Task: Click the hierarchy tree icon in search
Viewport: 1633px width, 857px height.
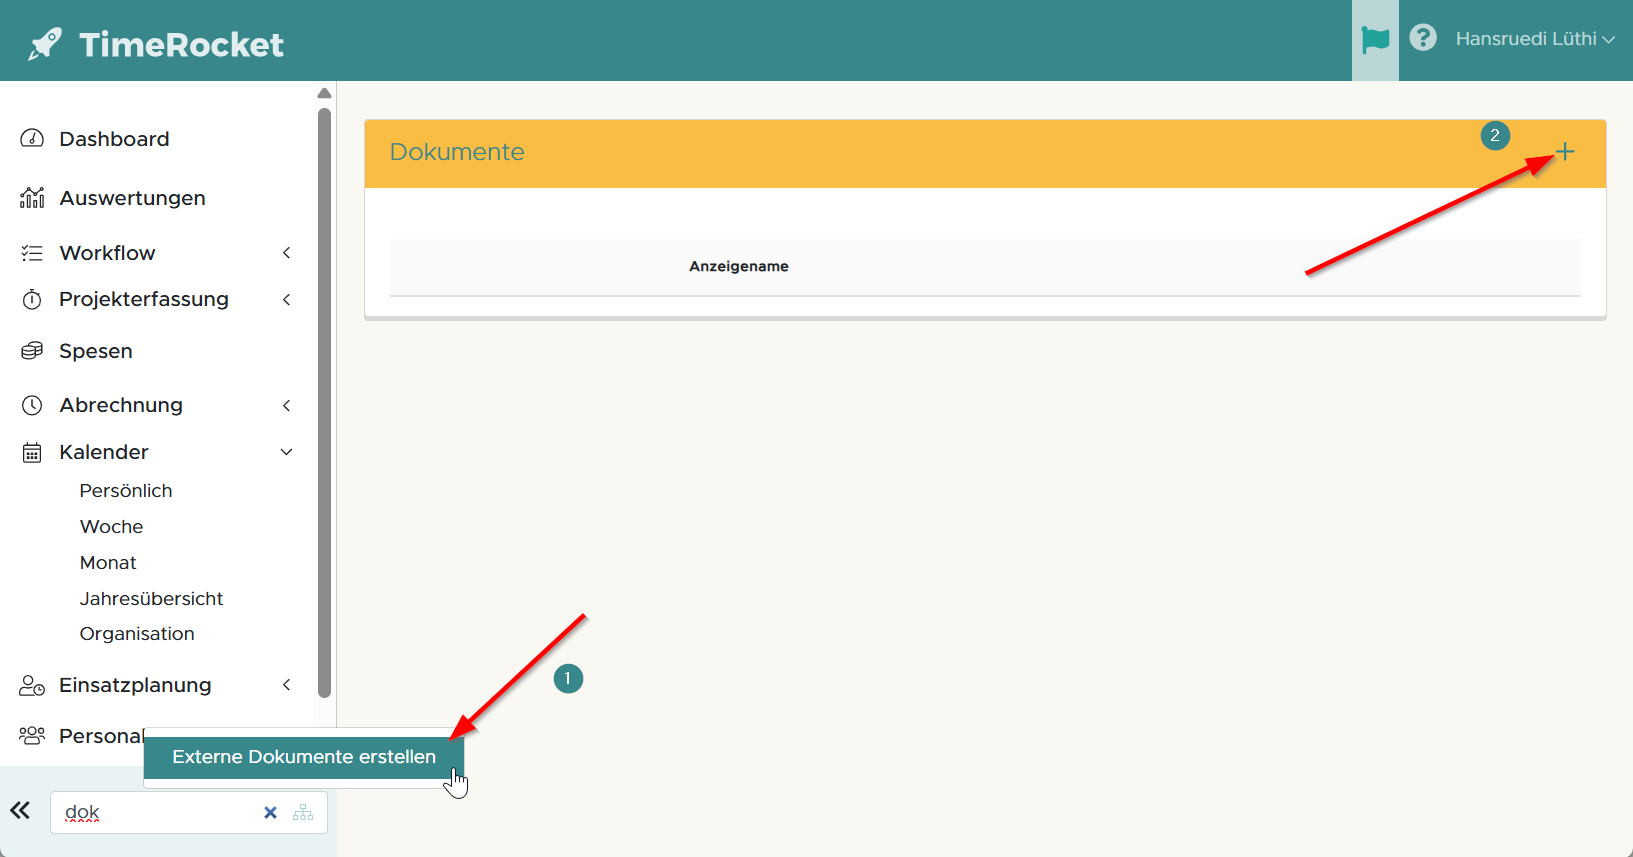Action: 303,813
